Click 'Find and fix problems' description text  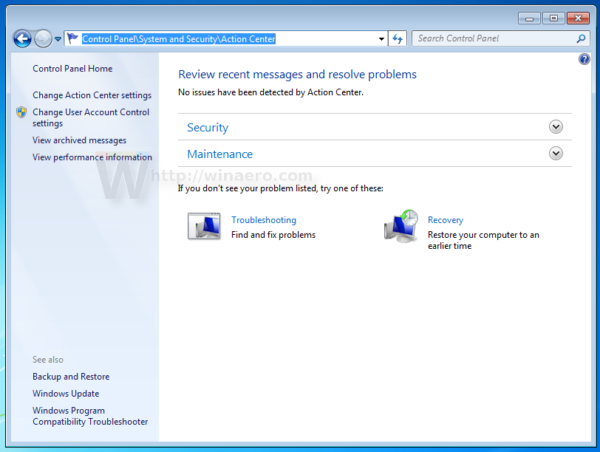(x=273, y=235)
